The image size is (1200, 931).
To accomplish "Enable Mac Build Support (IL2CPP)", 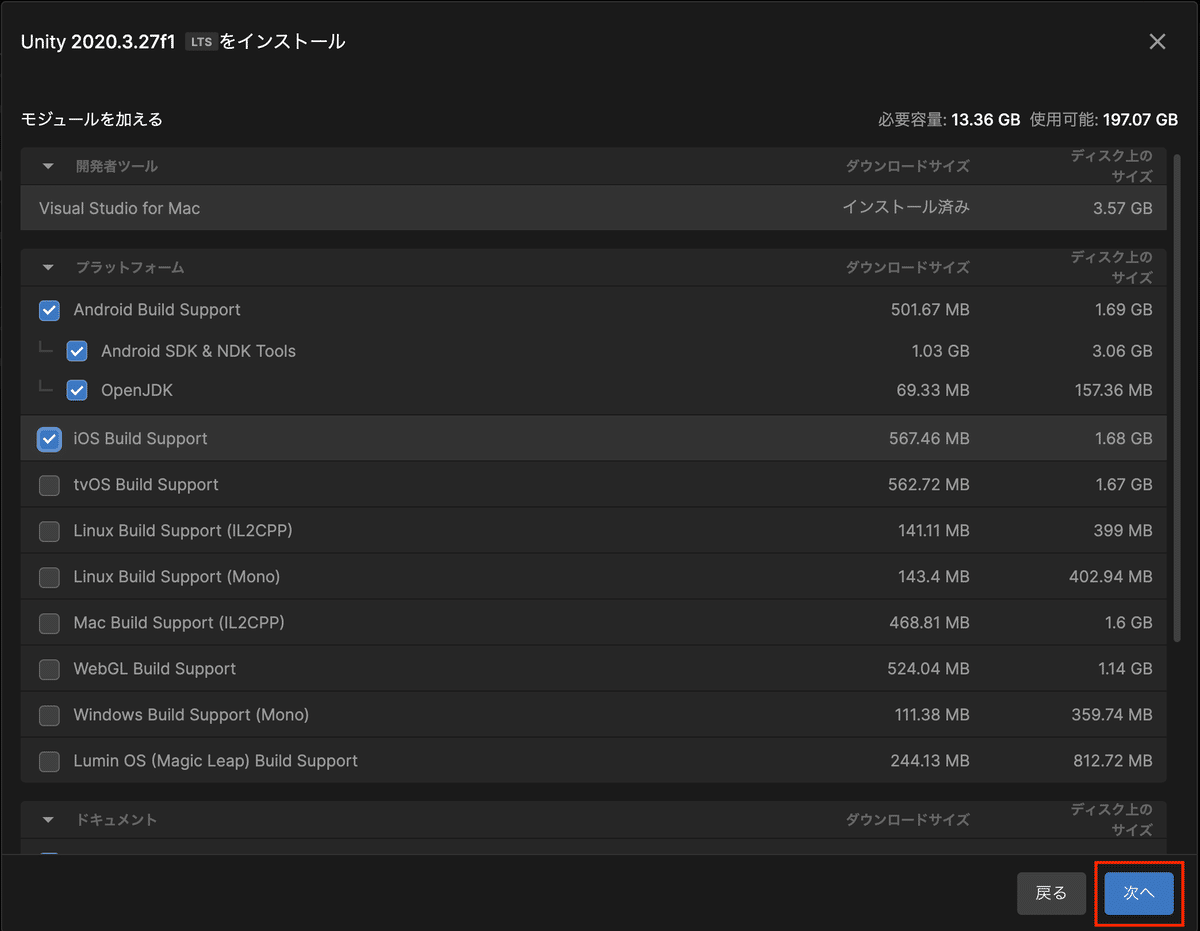I will tap(49, 623).
